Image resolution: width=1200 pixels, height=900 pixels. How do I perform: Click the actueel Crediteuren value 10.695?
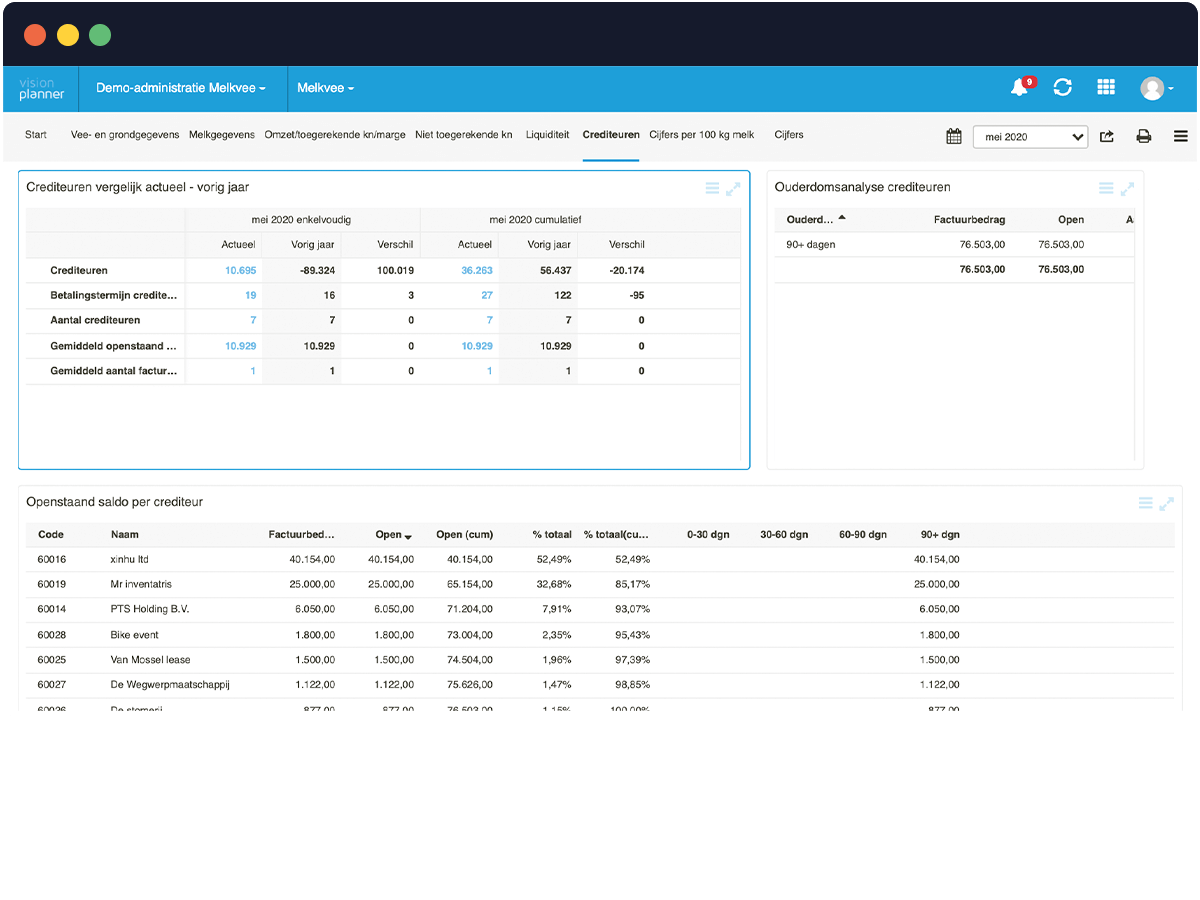[x=240, y=270]
